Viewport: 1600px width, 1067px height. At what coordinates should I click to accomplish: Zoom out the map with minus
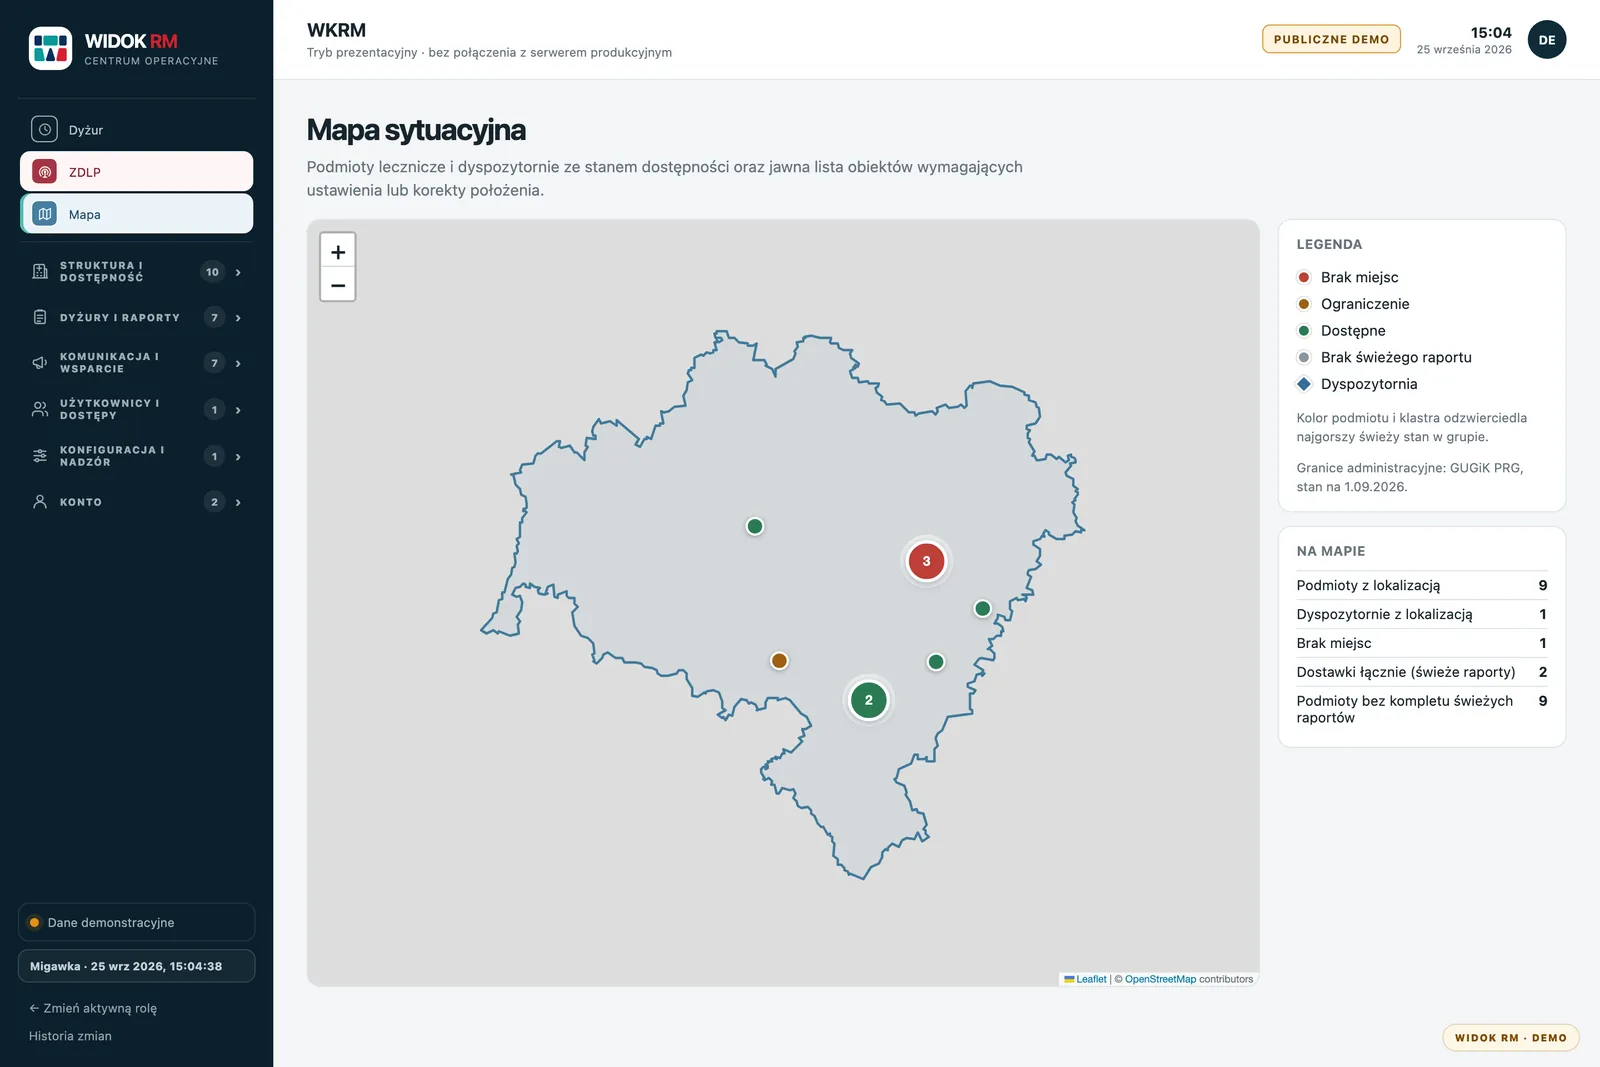tap(338, 285)
